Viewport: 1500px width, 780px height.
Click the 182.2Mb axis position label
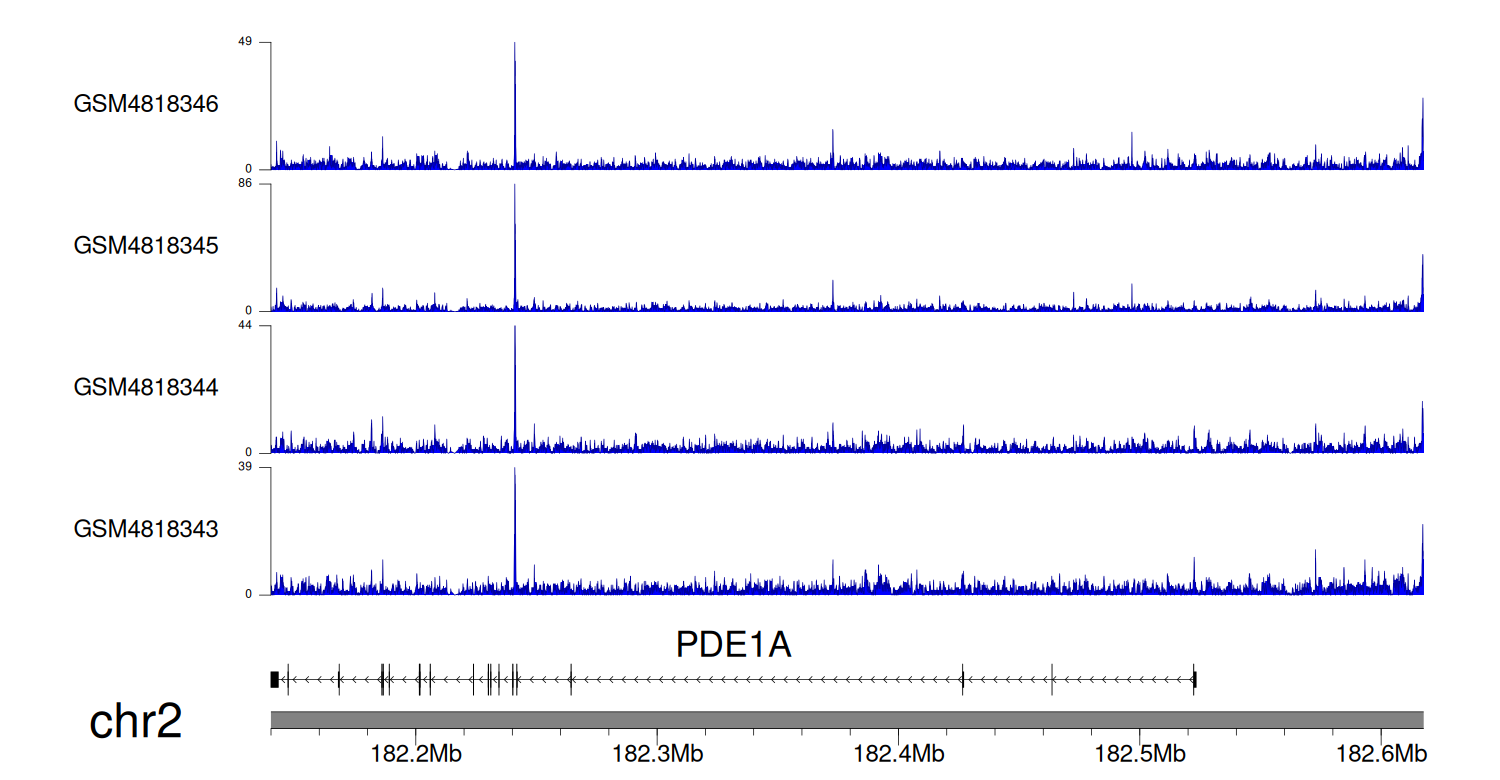(417, 752)
